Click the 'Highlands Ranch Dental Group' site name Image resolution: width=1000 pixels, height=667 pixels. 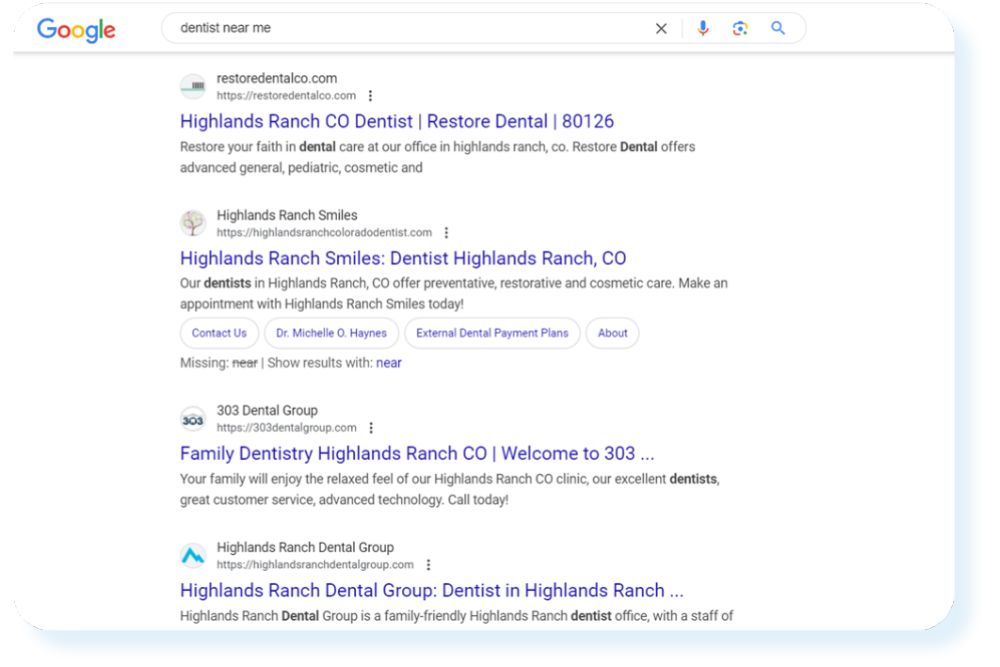point(305,548)
